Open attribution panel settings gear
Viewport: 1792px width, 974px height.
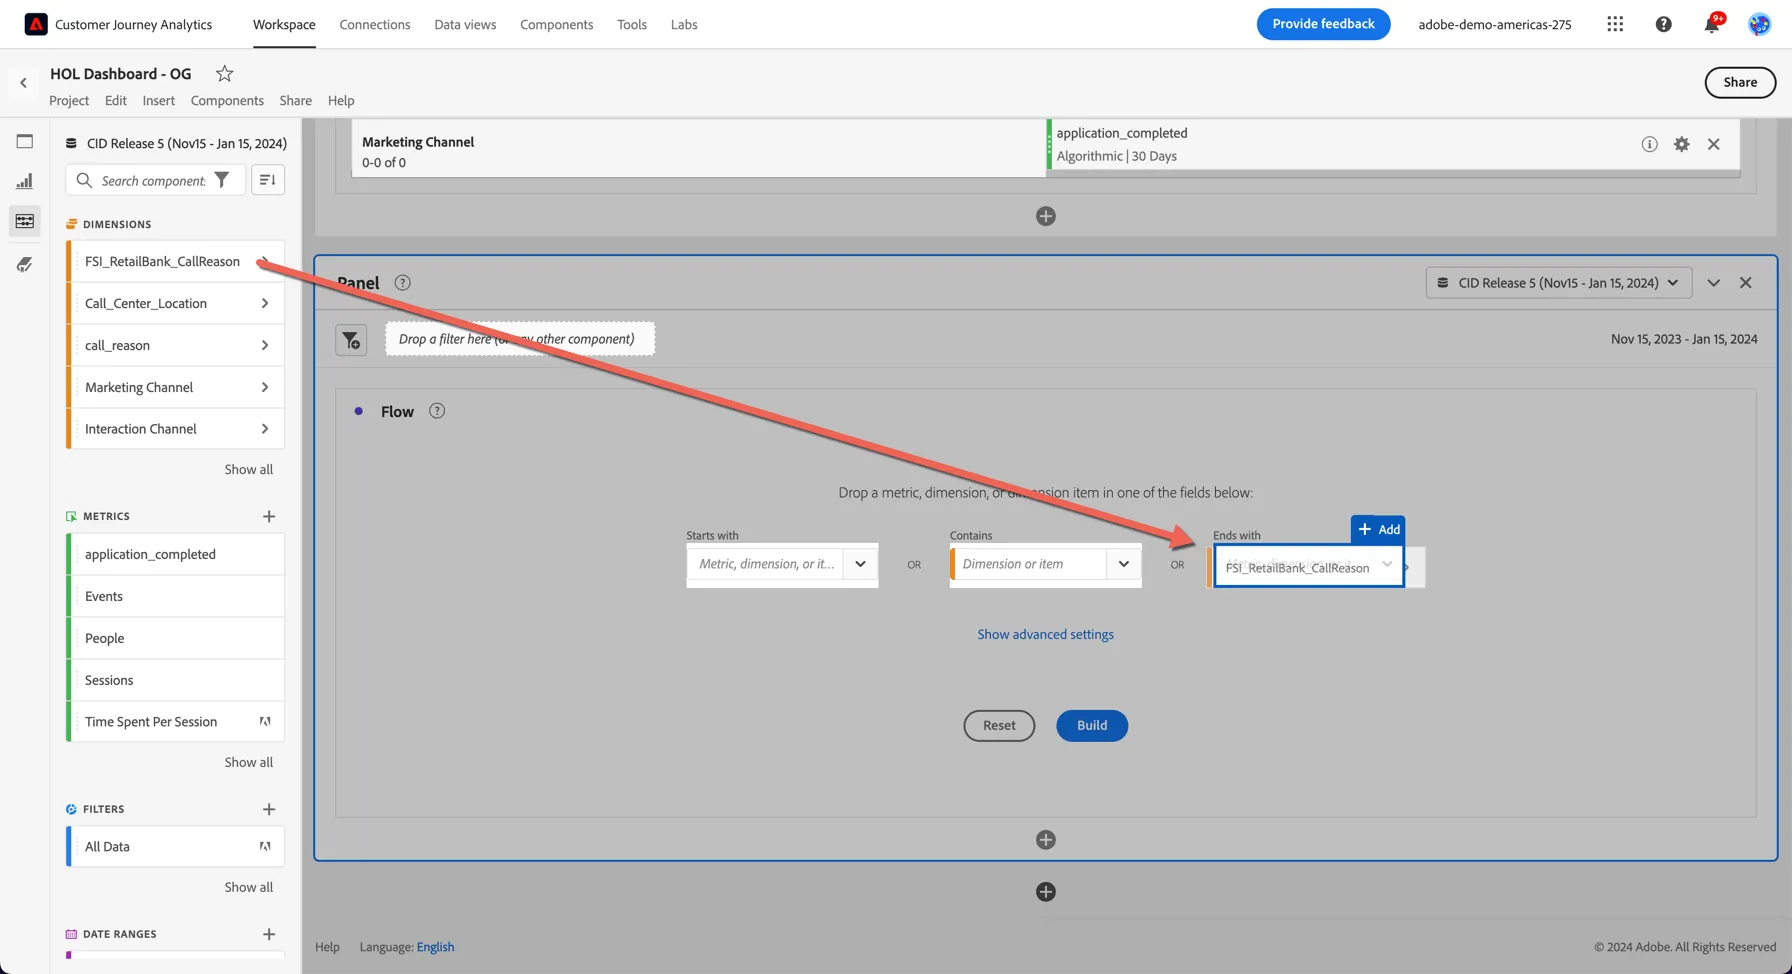coord(1682,144)
